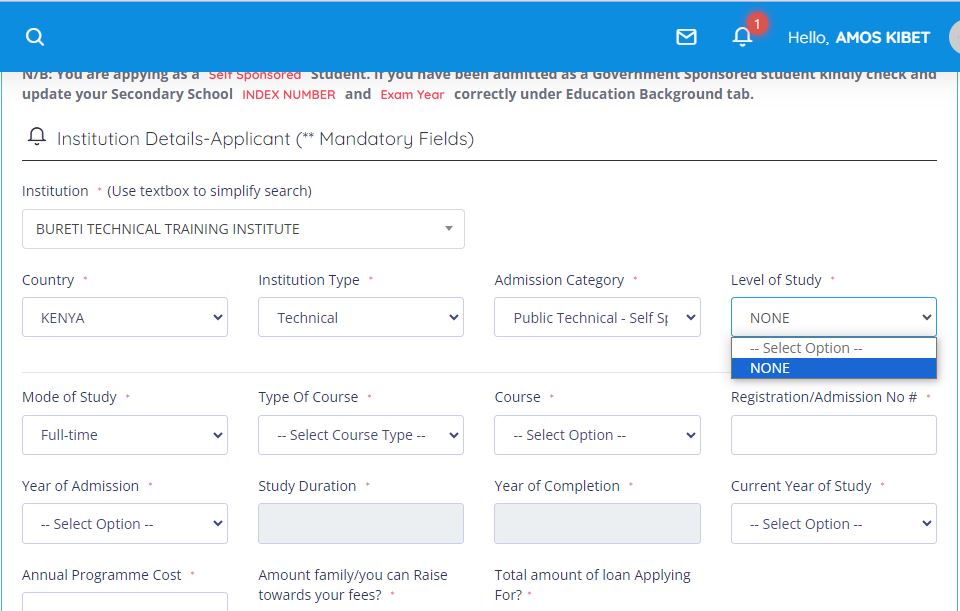Viewport: 960px width, 611px height.
Task: Click the red notification badge showing 1
Action: pos(757,24)
